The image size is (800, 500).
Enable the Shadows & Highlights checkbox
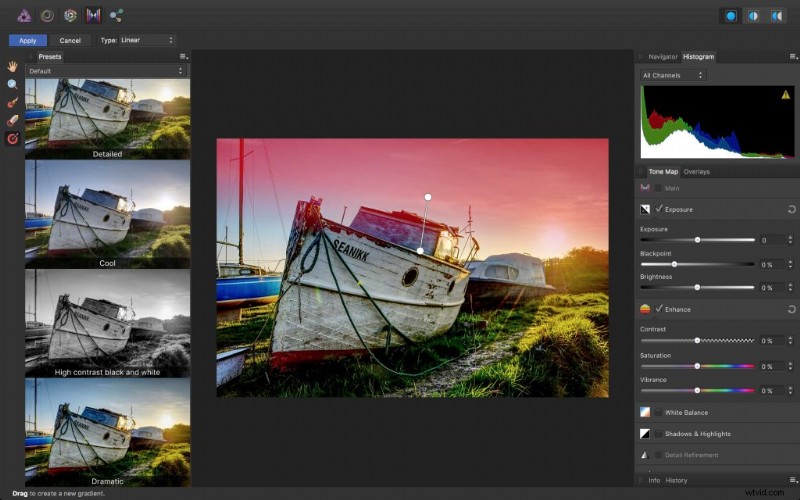658,434
